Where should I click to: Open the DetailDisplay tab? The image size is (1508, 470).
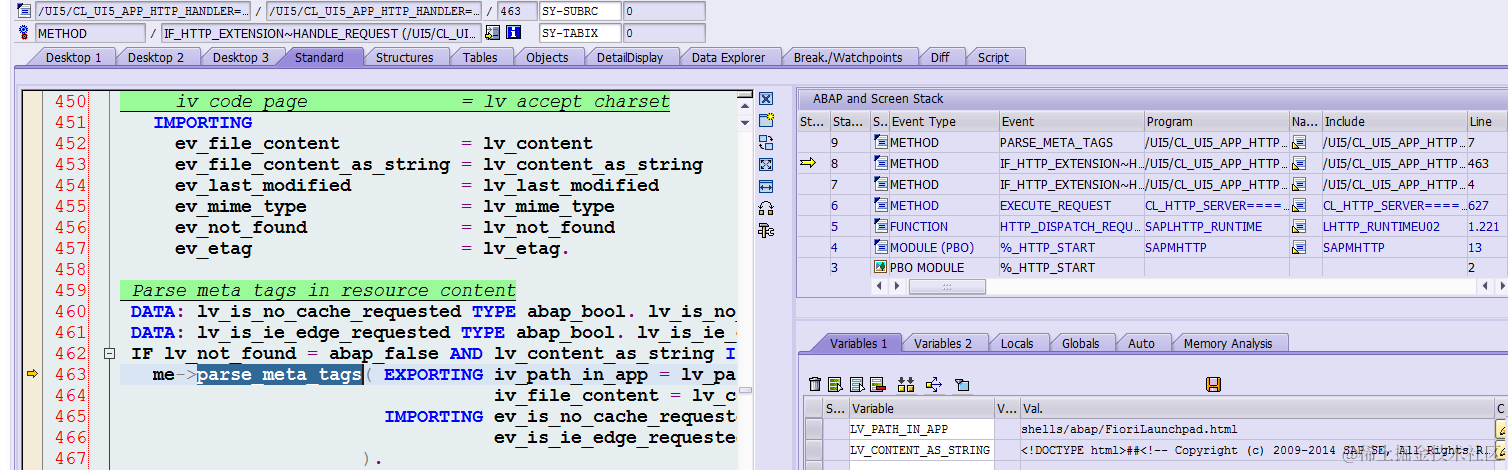click(629, 57)
